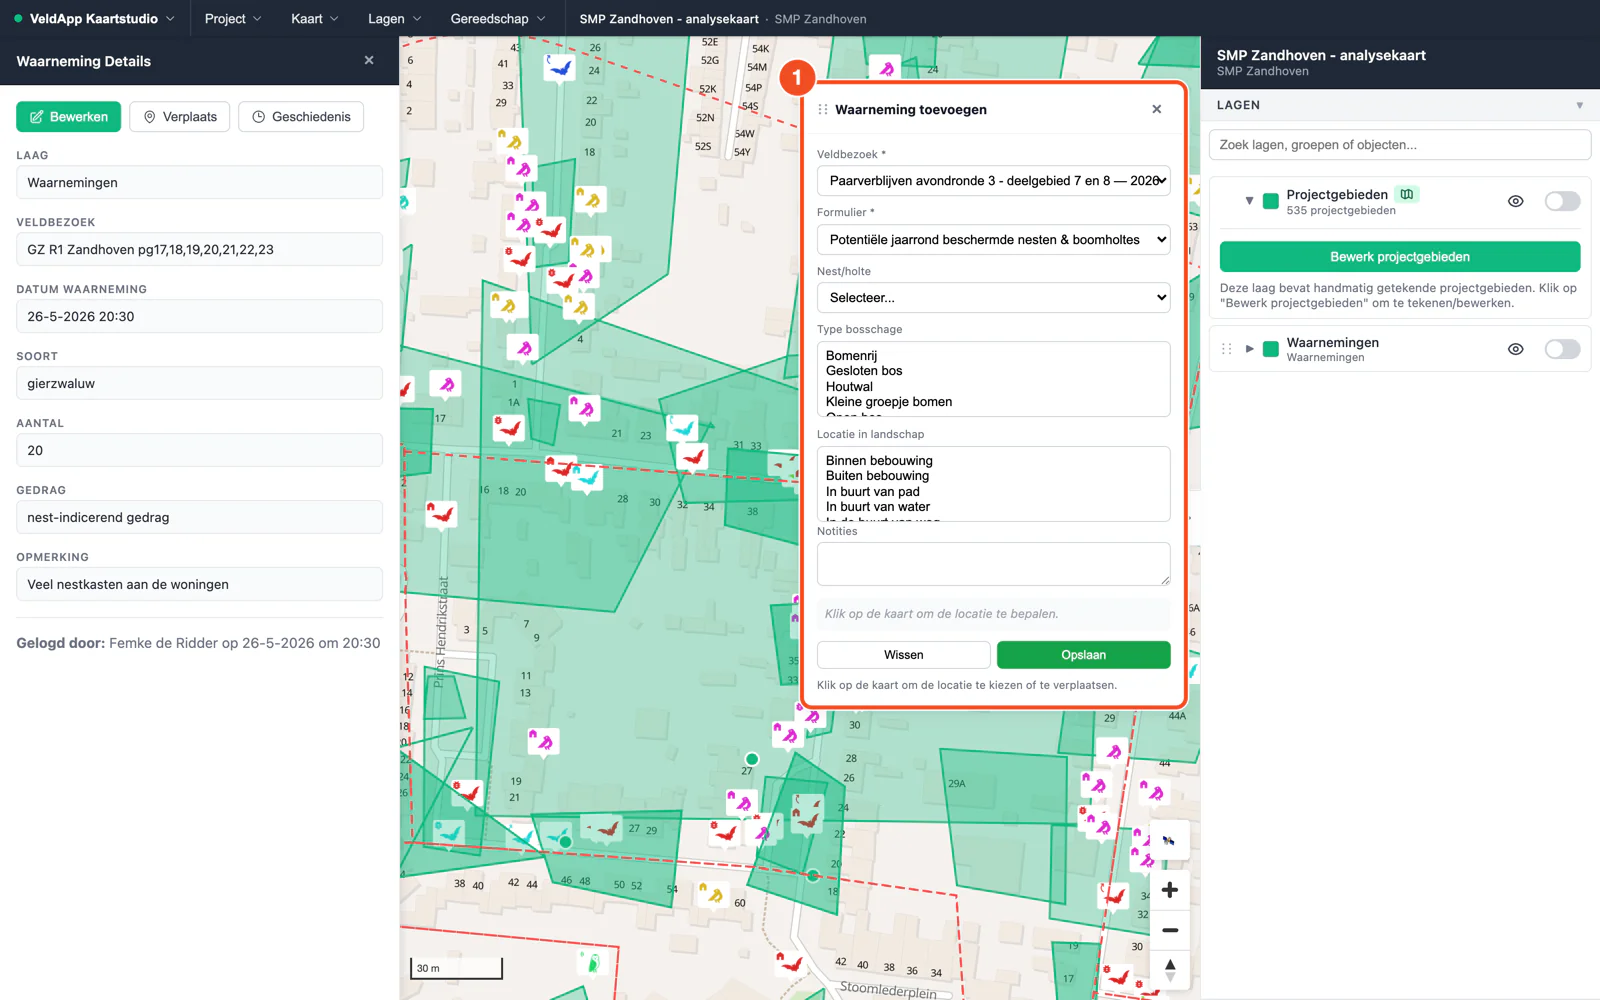Click the cyan bat marker near houses 21 and 23
Viewport: 1600px width, 1000px height.
point(683,428)
